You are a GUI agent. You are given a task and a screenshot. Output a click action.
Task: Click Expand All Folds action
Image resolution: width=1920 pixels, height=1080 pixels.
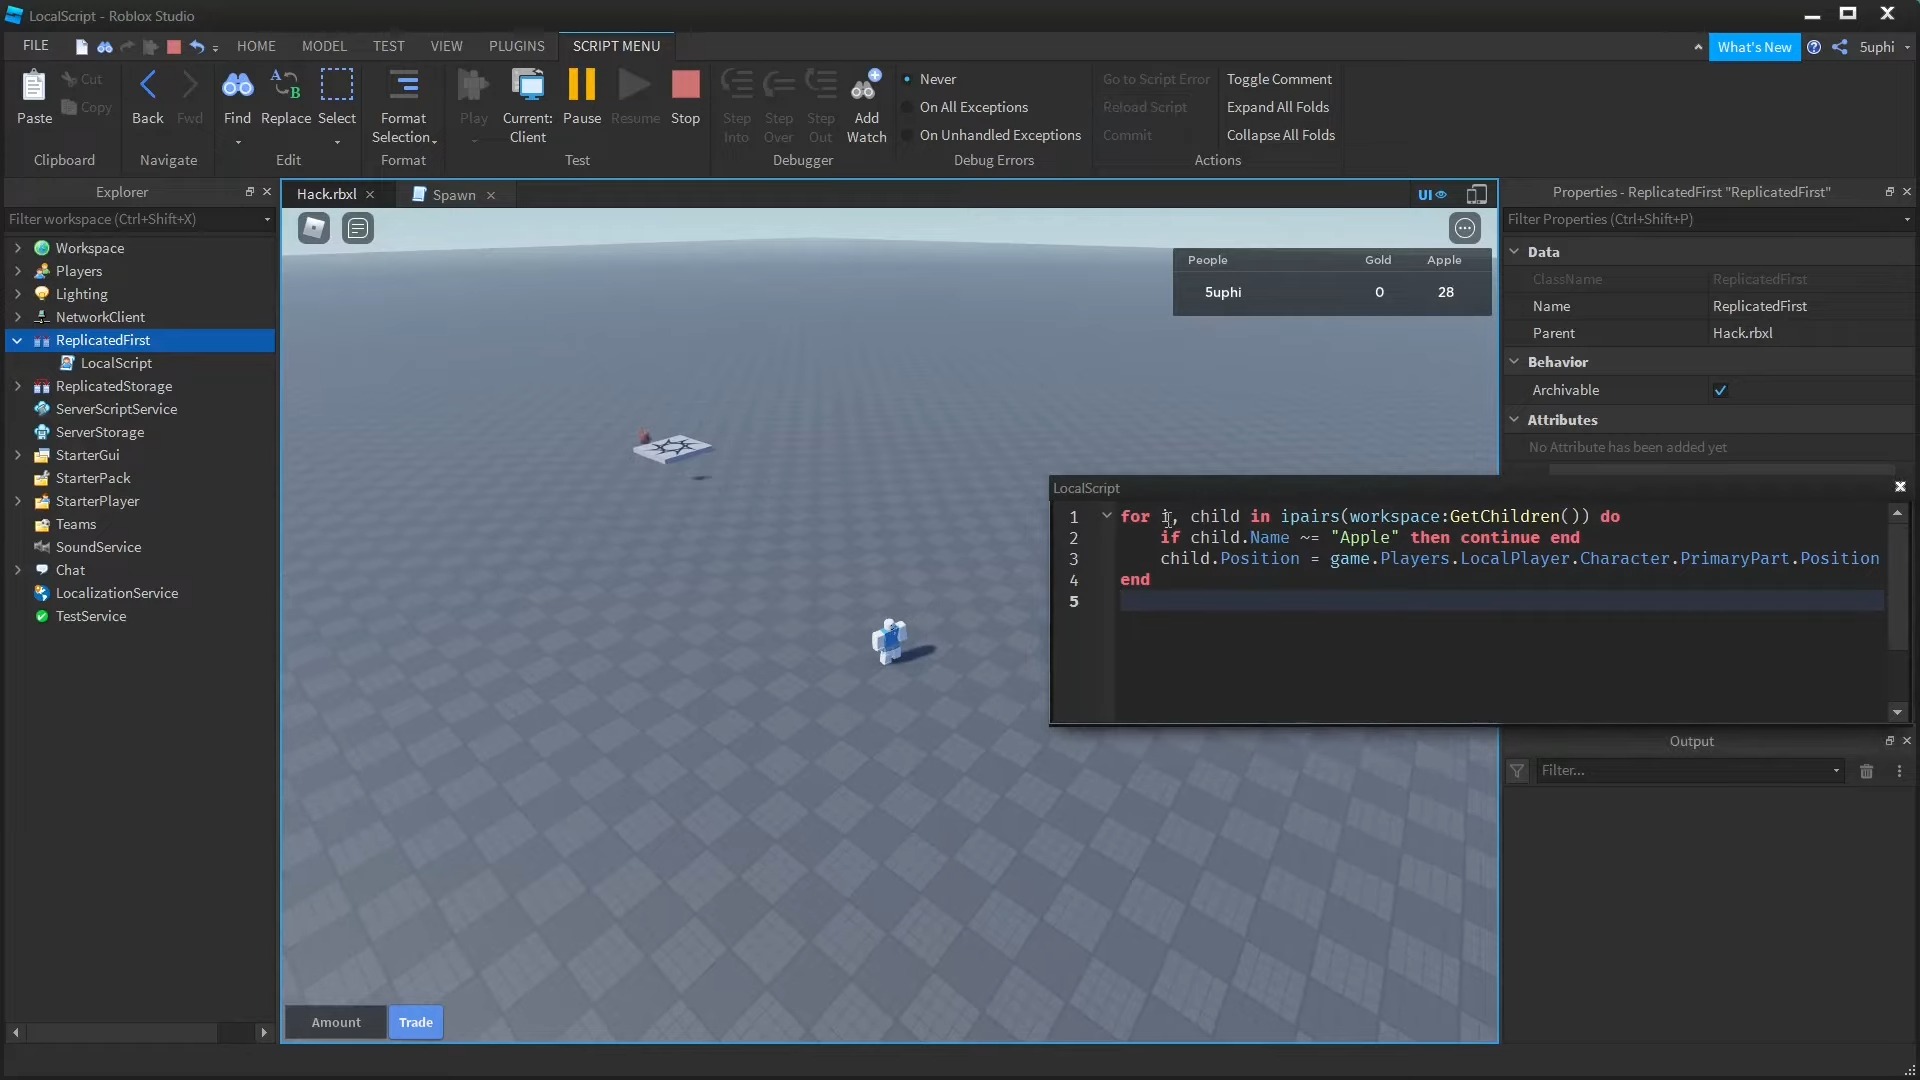(1277, 107)
